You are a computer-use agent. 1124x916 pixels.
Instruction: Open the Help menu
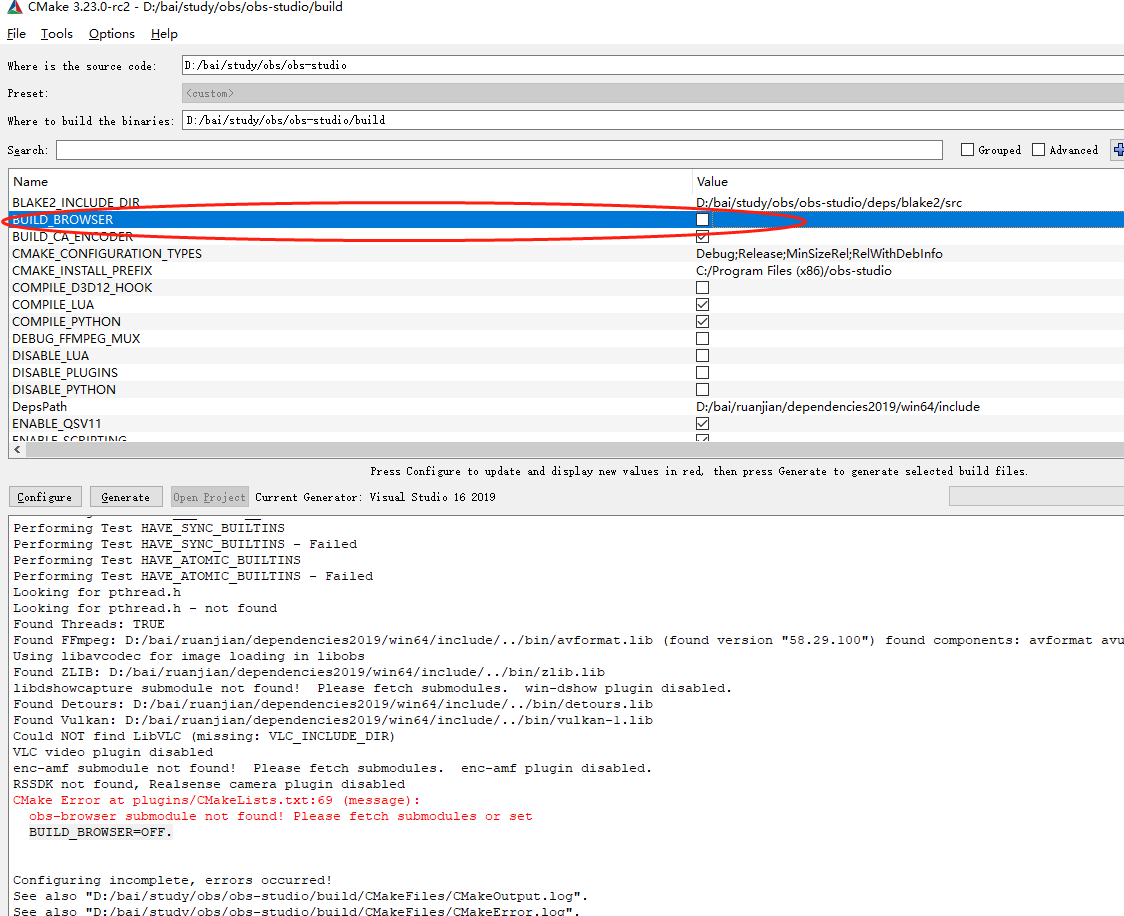(164, 34)
